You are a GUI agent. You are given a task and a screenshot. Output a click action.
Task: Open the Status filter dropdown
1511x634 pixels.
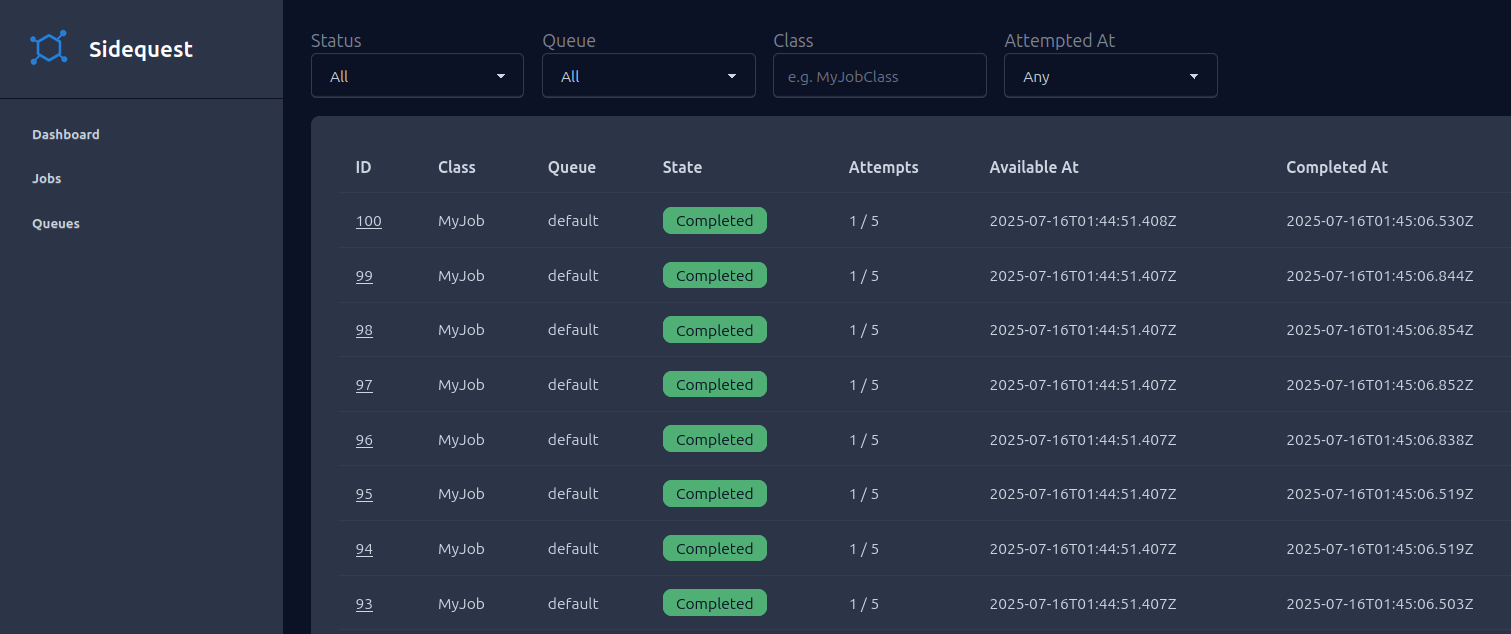[417, 76]
